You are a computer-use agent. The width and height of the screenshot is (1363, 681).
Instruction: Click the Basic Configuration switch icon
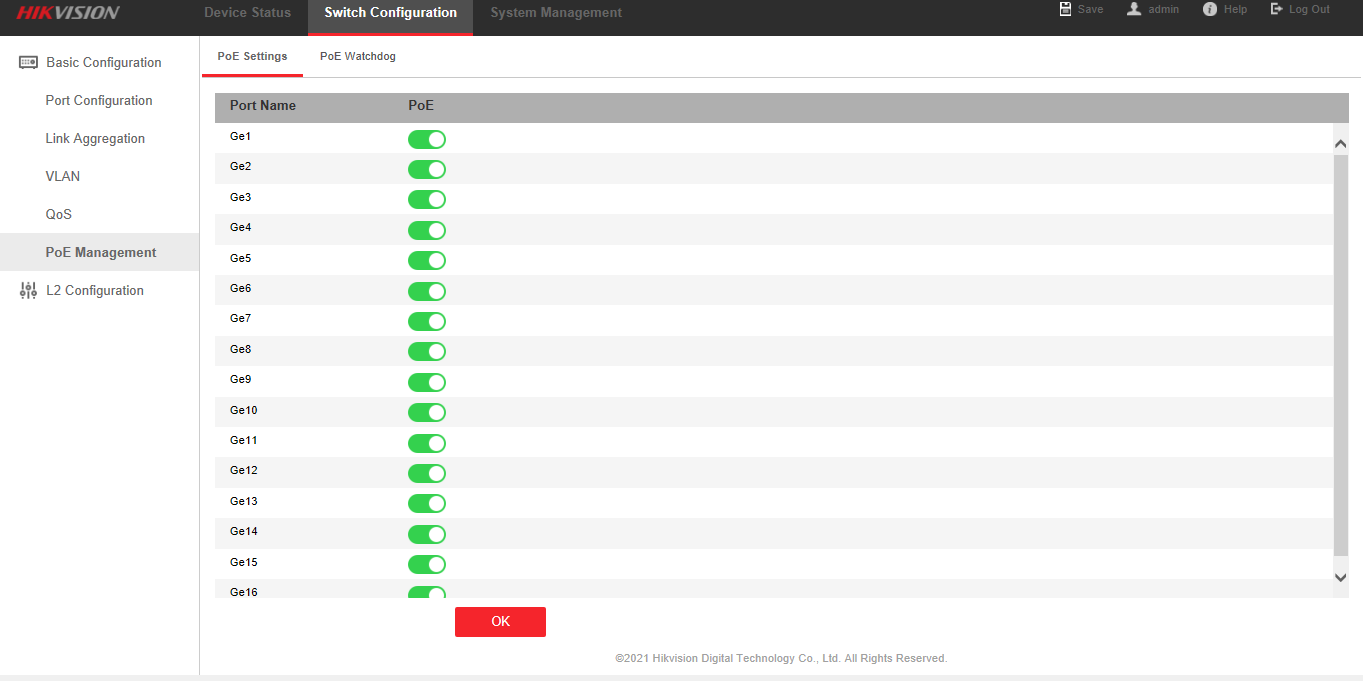pyautogui.click(x=28, y=62)
